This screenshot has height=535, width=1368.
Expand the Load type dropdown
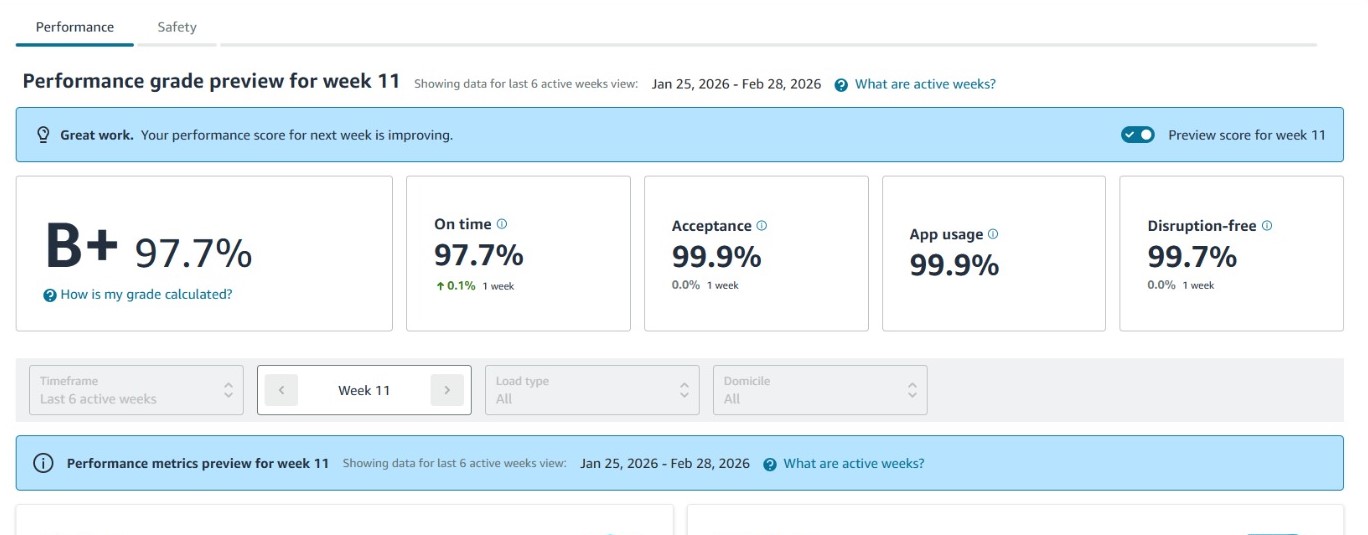tap(592, 390)
